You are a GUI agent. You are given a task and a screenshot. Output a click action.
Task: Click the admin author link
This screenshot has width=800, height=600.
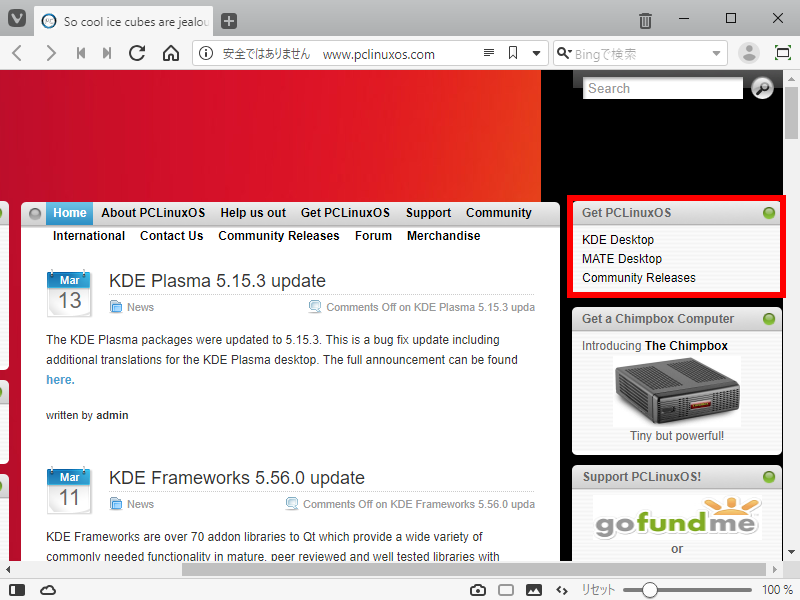pyautogui.click(x=112, y=415)
